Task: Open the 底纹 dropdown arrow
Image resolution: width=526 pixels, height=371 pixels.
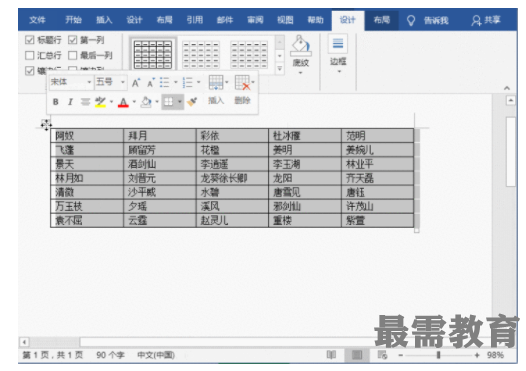Action: pyautogui.click(x=301, y=73)
